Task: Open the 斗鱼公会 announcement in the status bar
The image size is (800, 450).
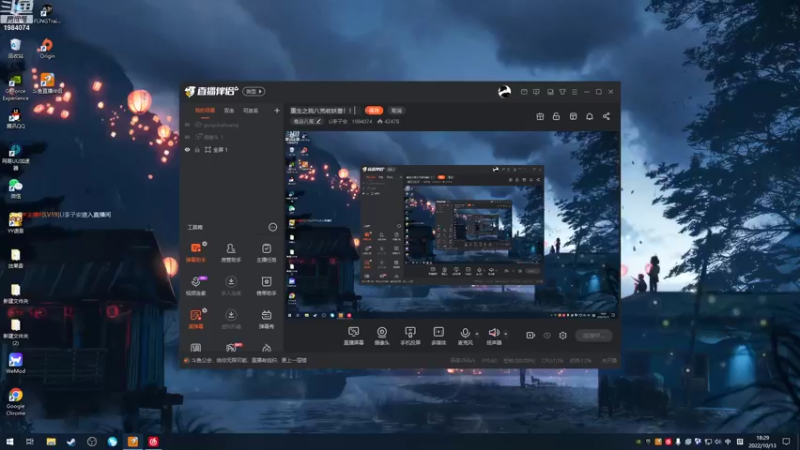Action: tap(245, 360)
